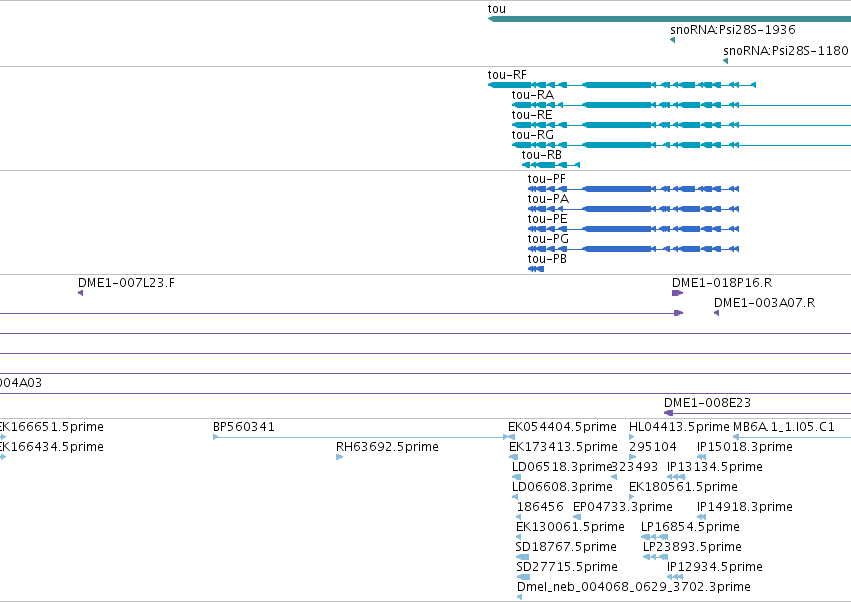Click the EK166651.5prime label

pos(52,427)
